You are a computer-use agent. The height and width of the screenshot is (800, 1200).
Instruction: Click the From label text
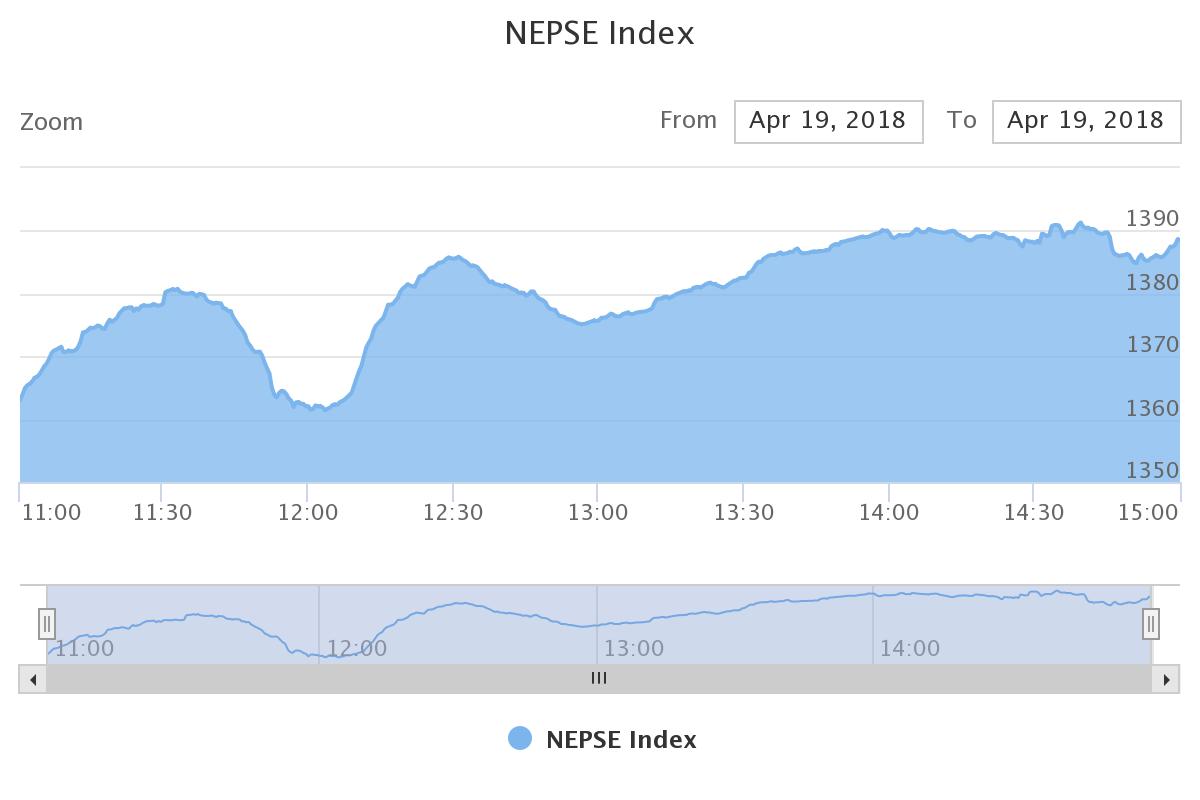[688, 120]
